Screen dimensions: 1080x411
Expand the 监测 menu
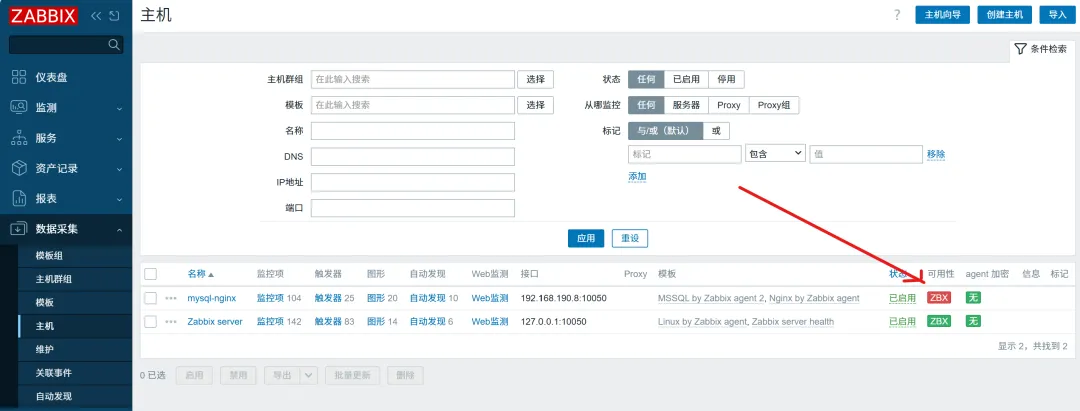[x=119, y=109]
